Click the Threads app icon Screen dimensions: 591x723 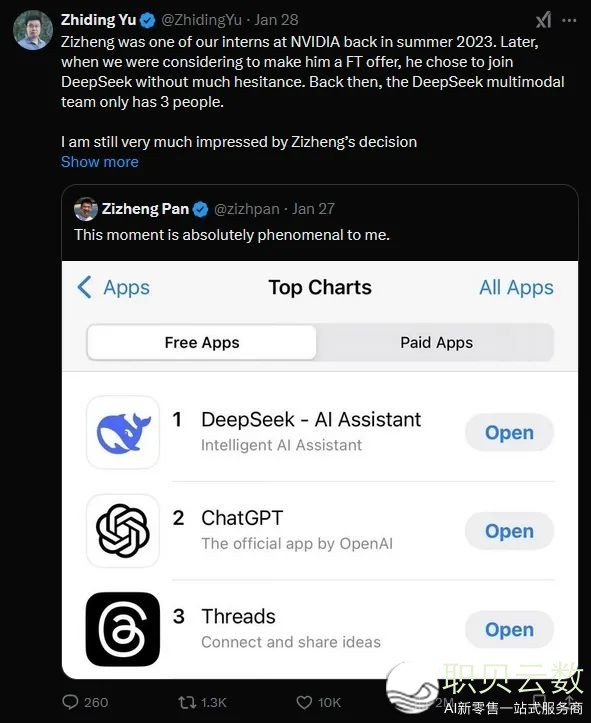[123, 629]
